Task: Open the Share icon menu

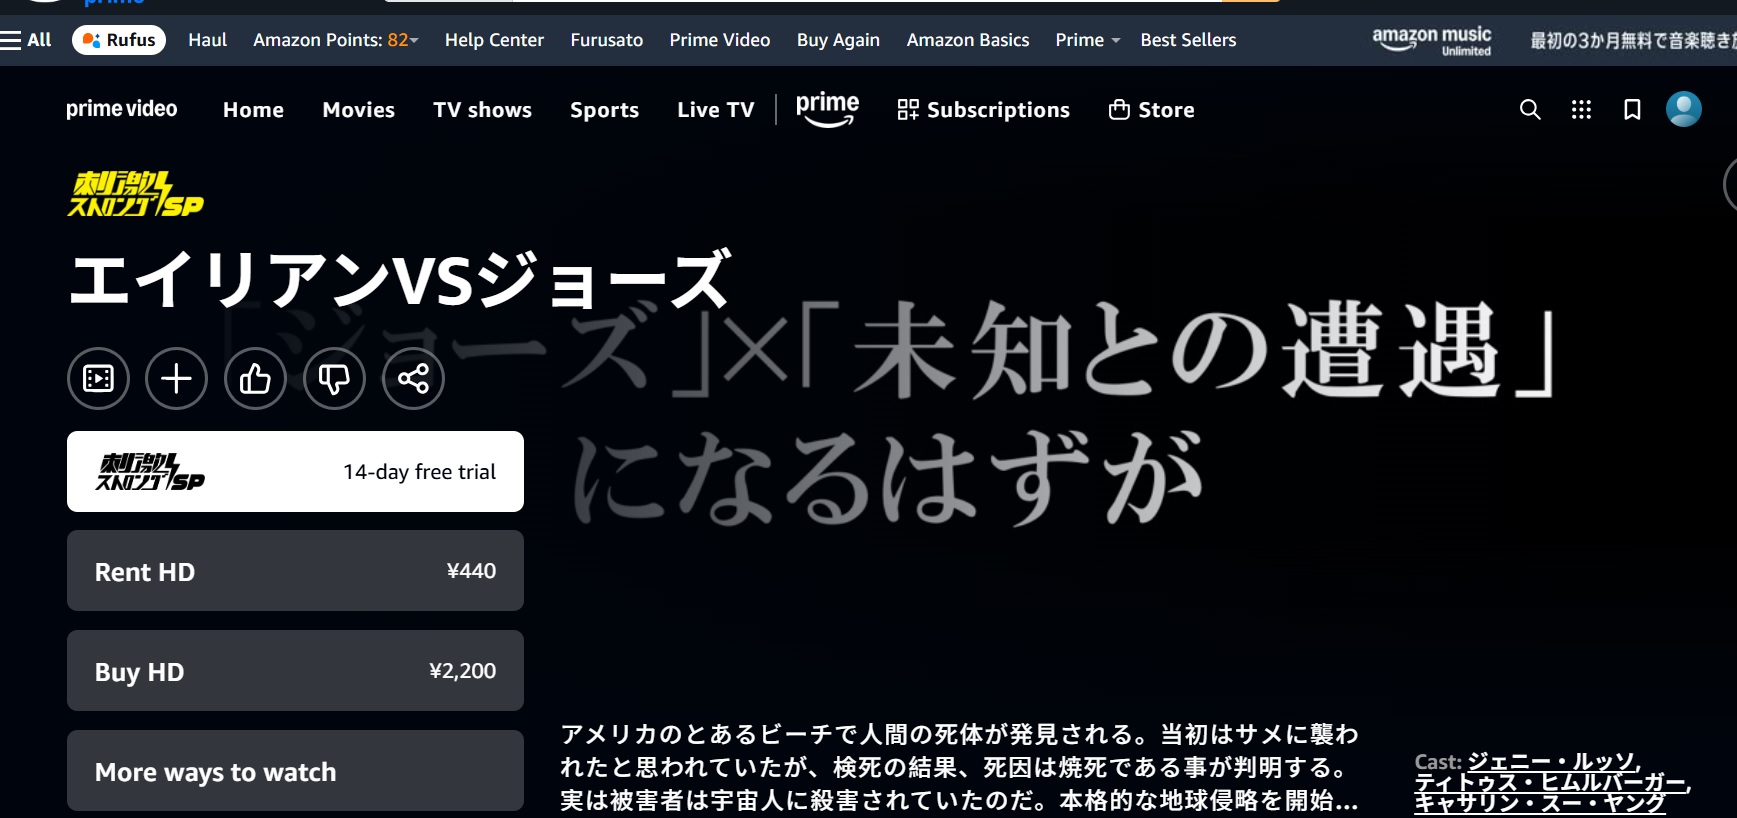Action: click(413, 379)
